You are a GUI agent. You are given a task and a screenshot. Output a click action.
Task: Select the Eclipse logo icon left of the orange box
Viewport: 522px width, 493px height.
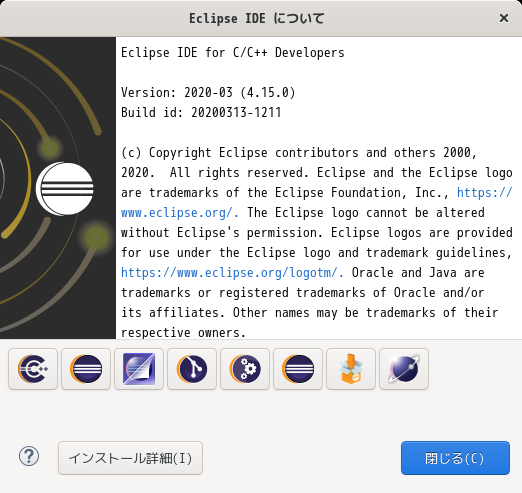[298, 369]
